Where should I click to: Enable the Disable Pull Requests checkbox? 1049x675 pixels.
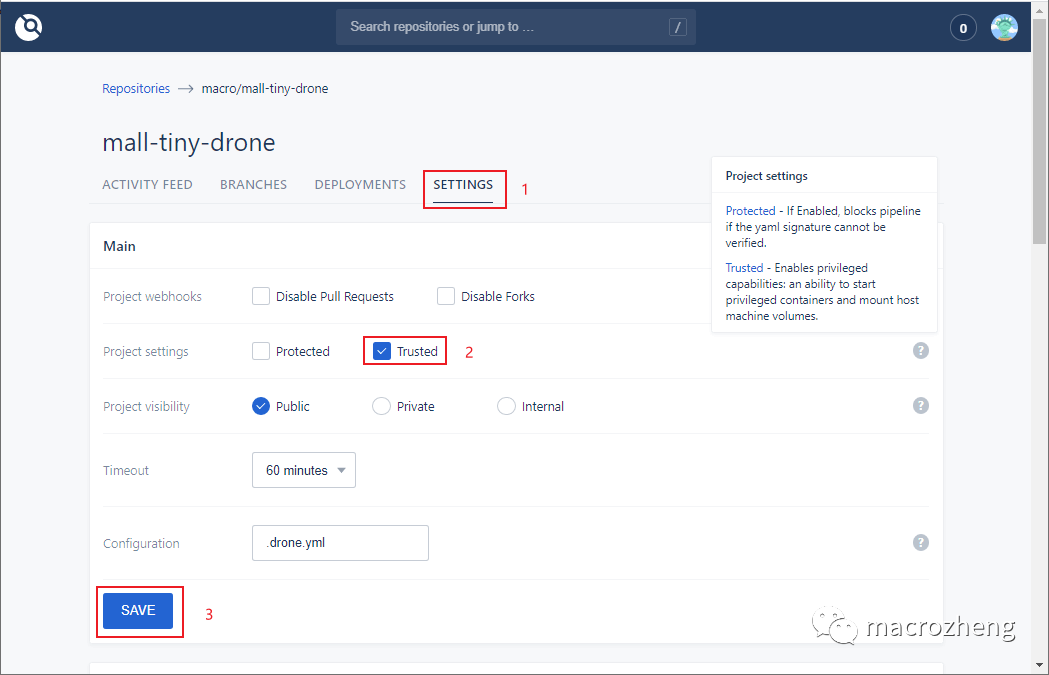pyautogui.click(x=260, y=296)
